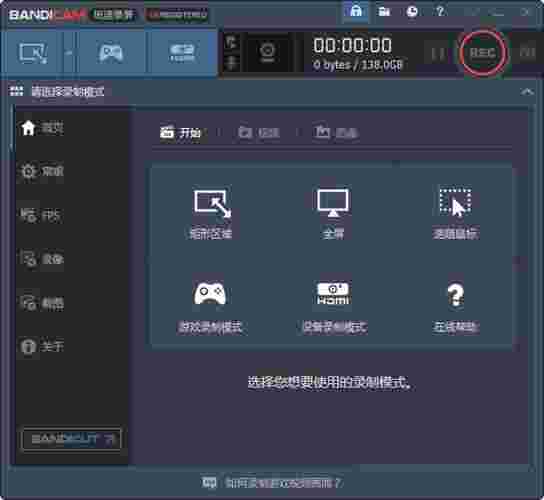Capture a screenshot with camera button
Image resolution: width=544 pixels, height=500 pixels.
tap(527, 53)
